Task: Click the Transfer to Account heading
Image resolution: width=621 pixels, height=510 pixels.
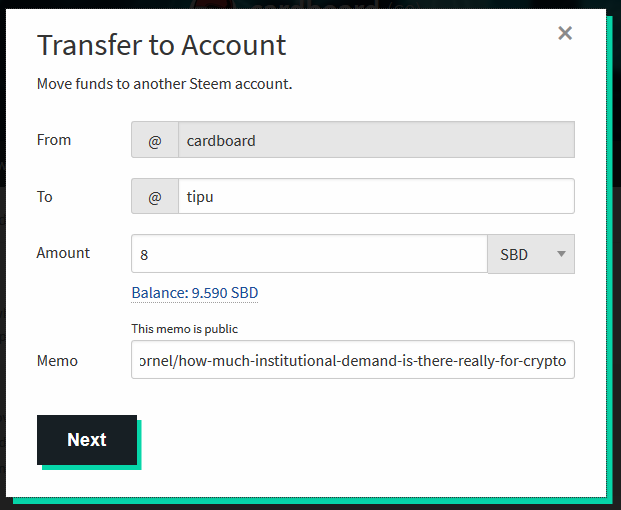Action: pos(162,45)
